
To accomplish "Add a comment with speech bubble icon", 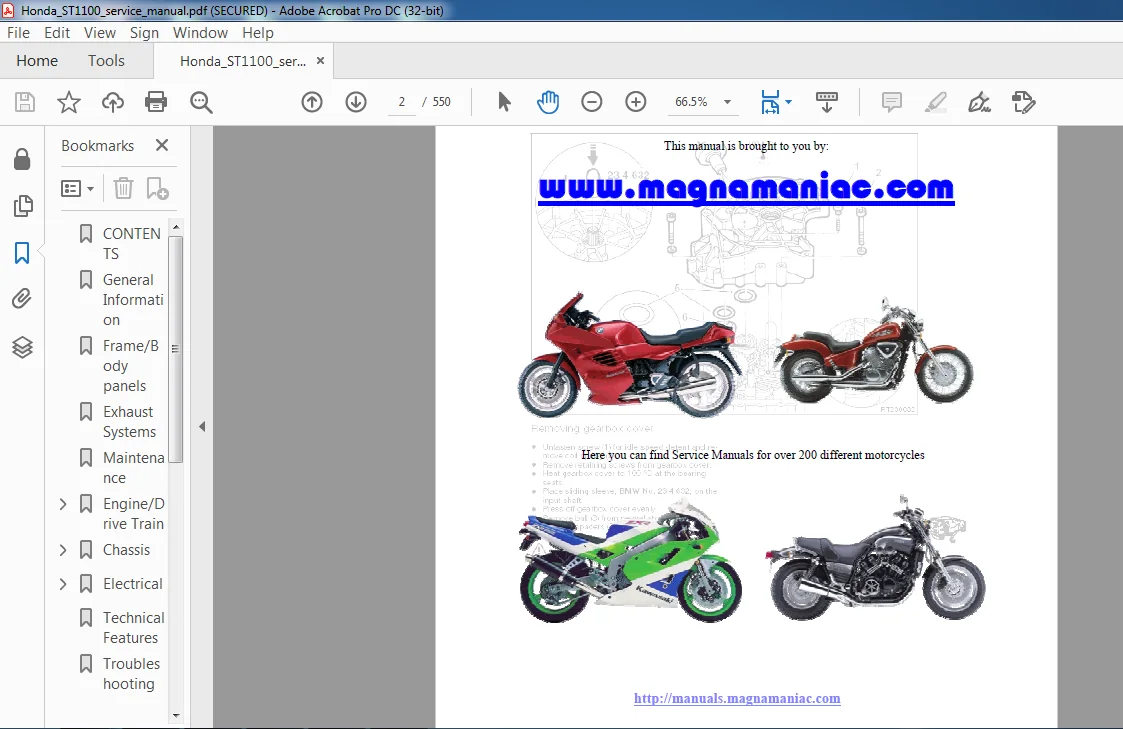I will point(892,102).
